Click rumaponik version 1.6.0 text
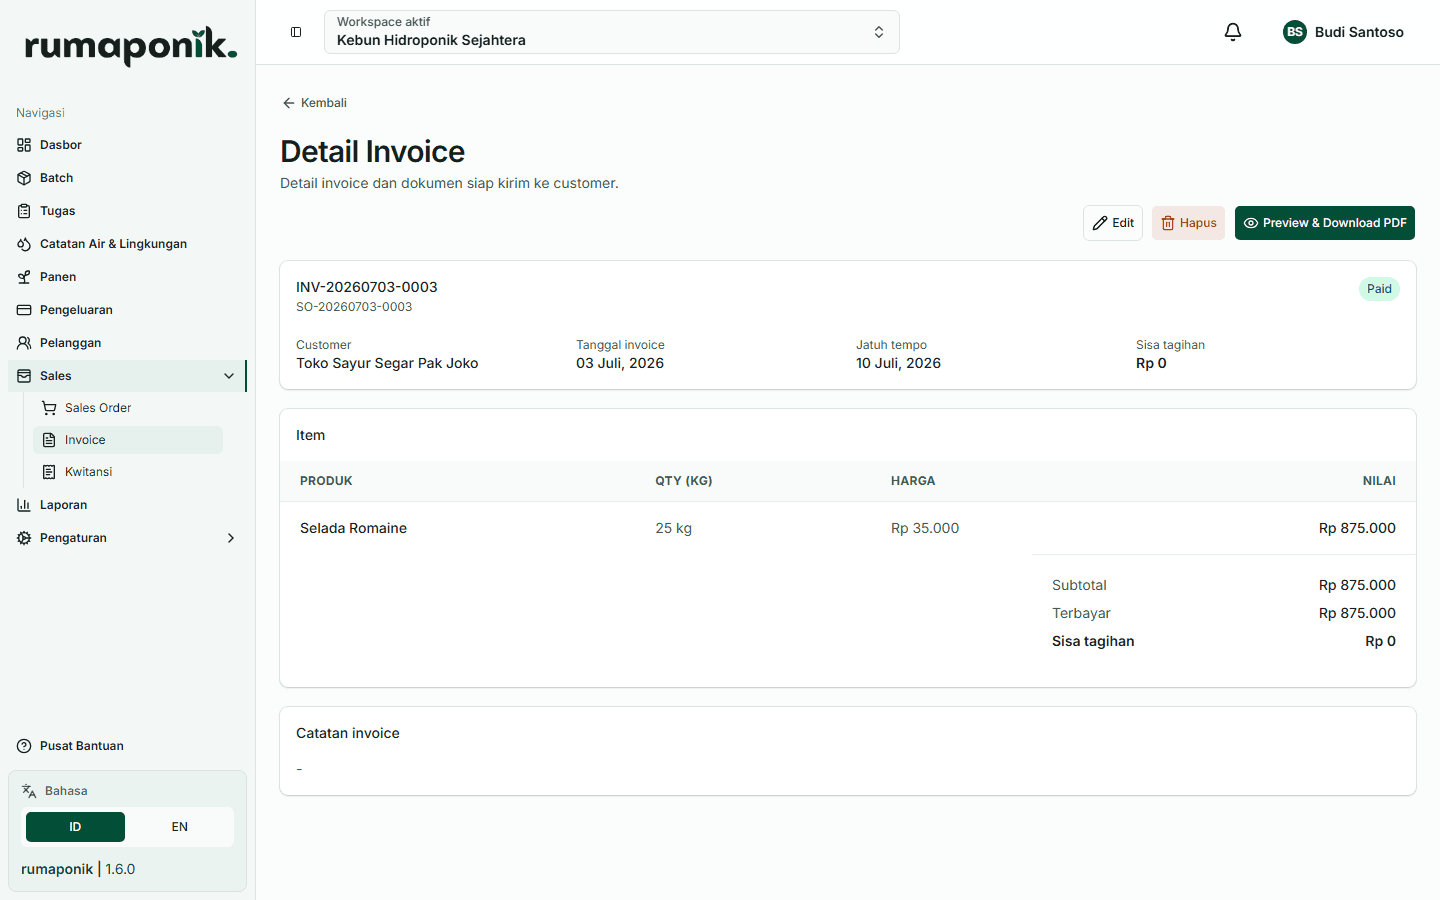 78,869
